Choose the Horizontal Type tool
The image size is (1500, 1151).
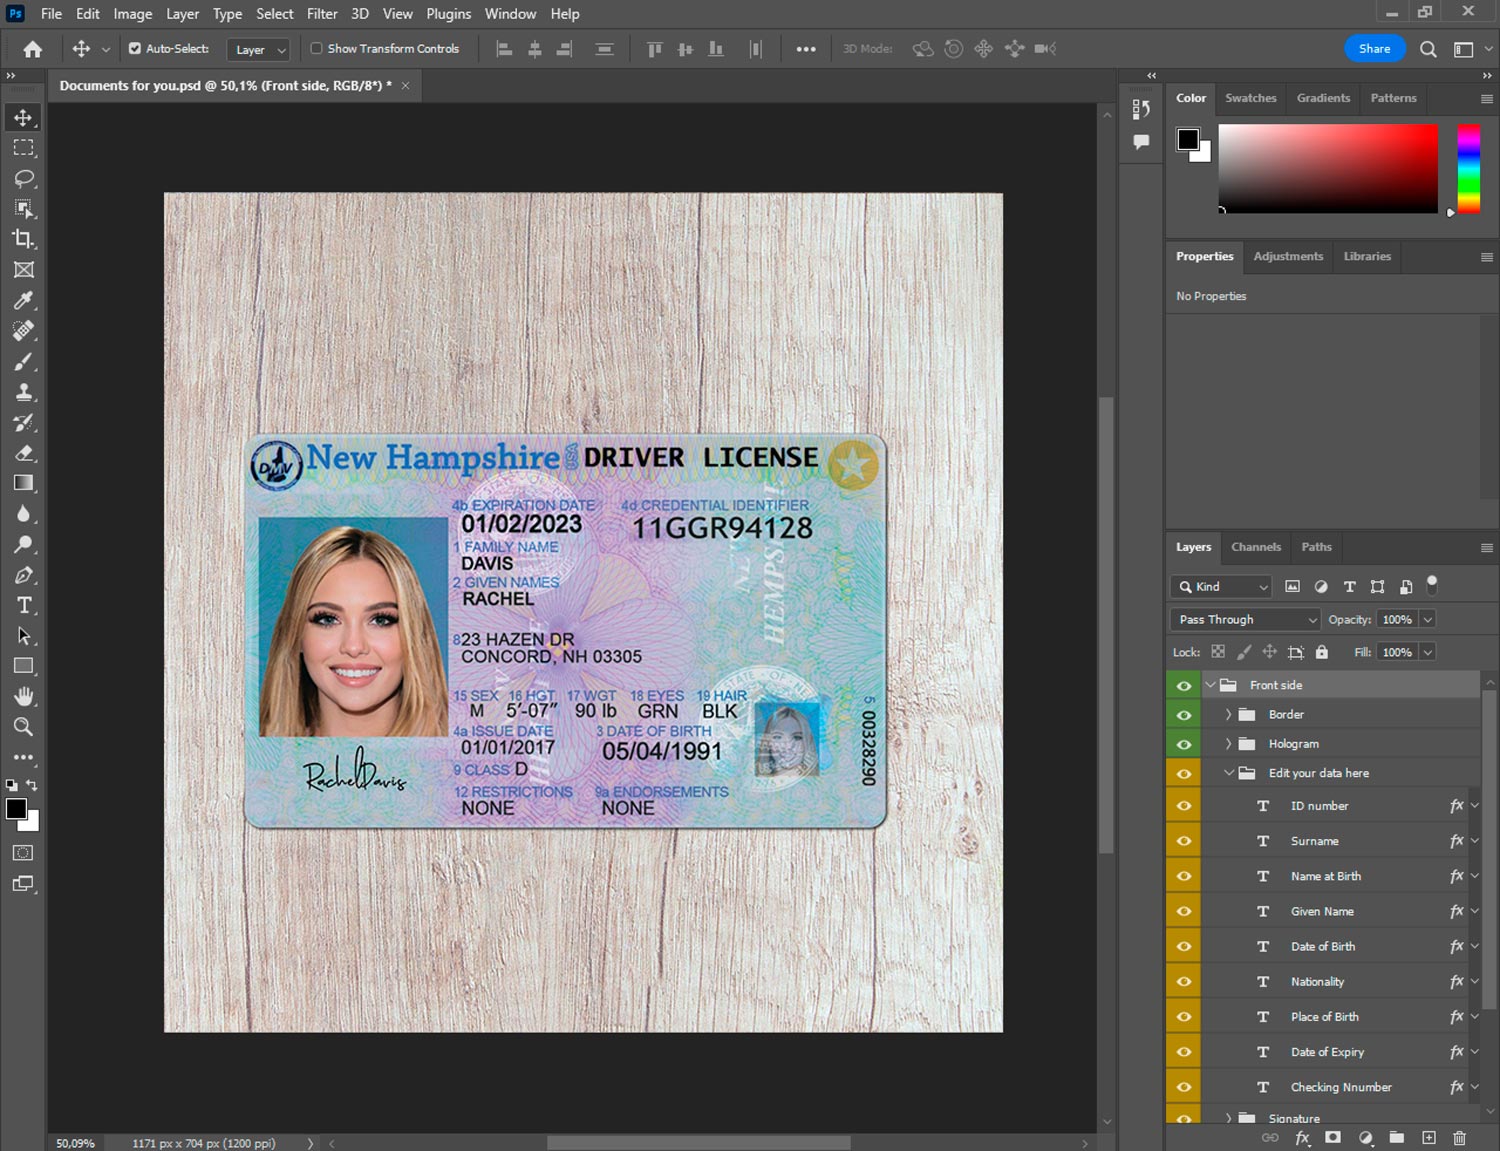24,605
